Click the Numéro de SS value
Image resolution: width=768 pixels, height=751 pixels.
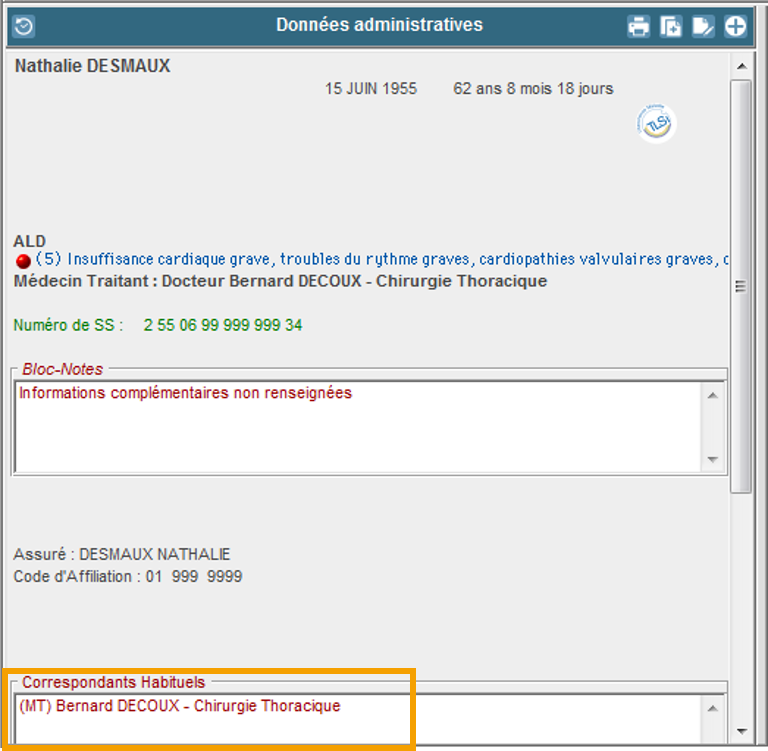pos(222,325)
